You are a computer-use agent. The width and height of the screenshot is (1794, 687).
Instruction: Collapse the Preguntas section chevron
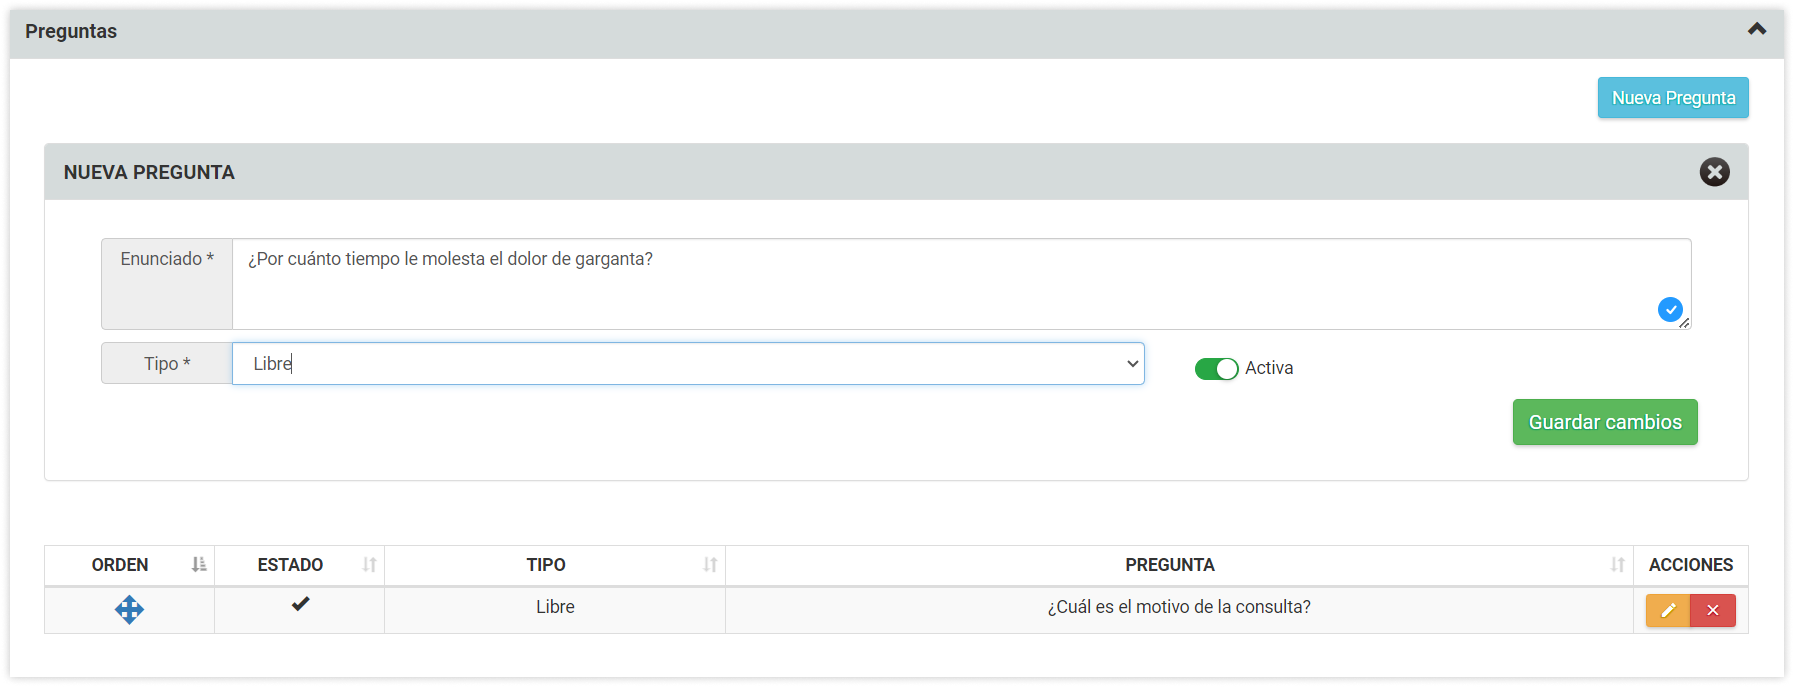(1757, 29)
